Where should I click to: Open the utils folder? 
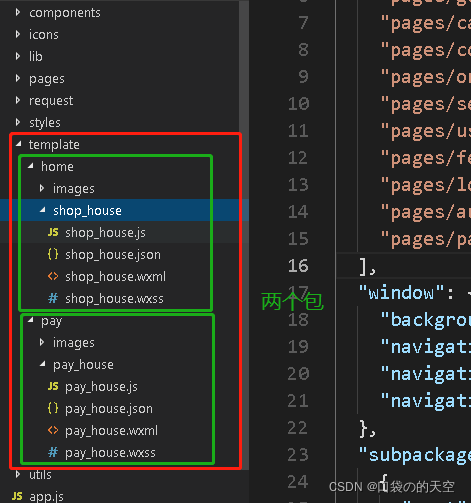(40, 475)
